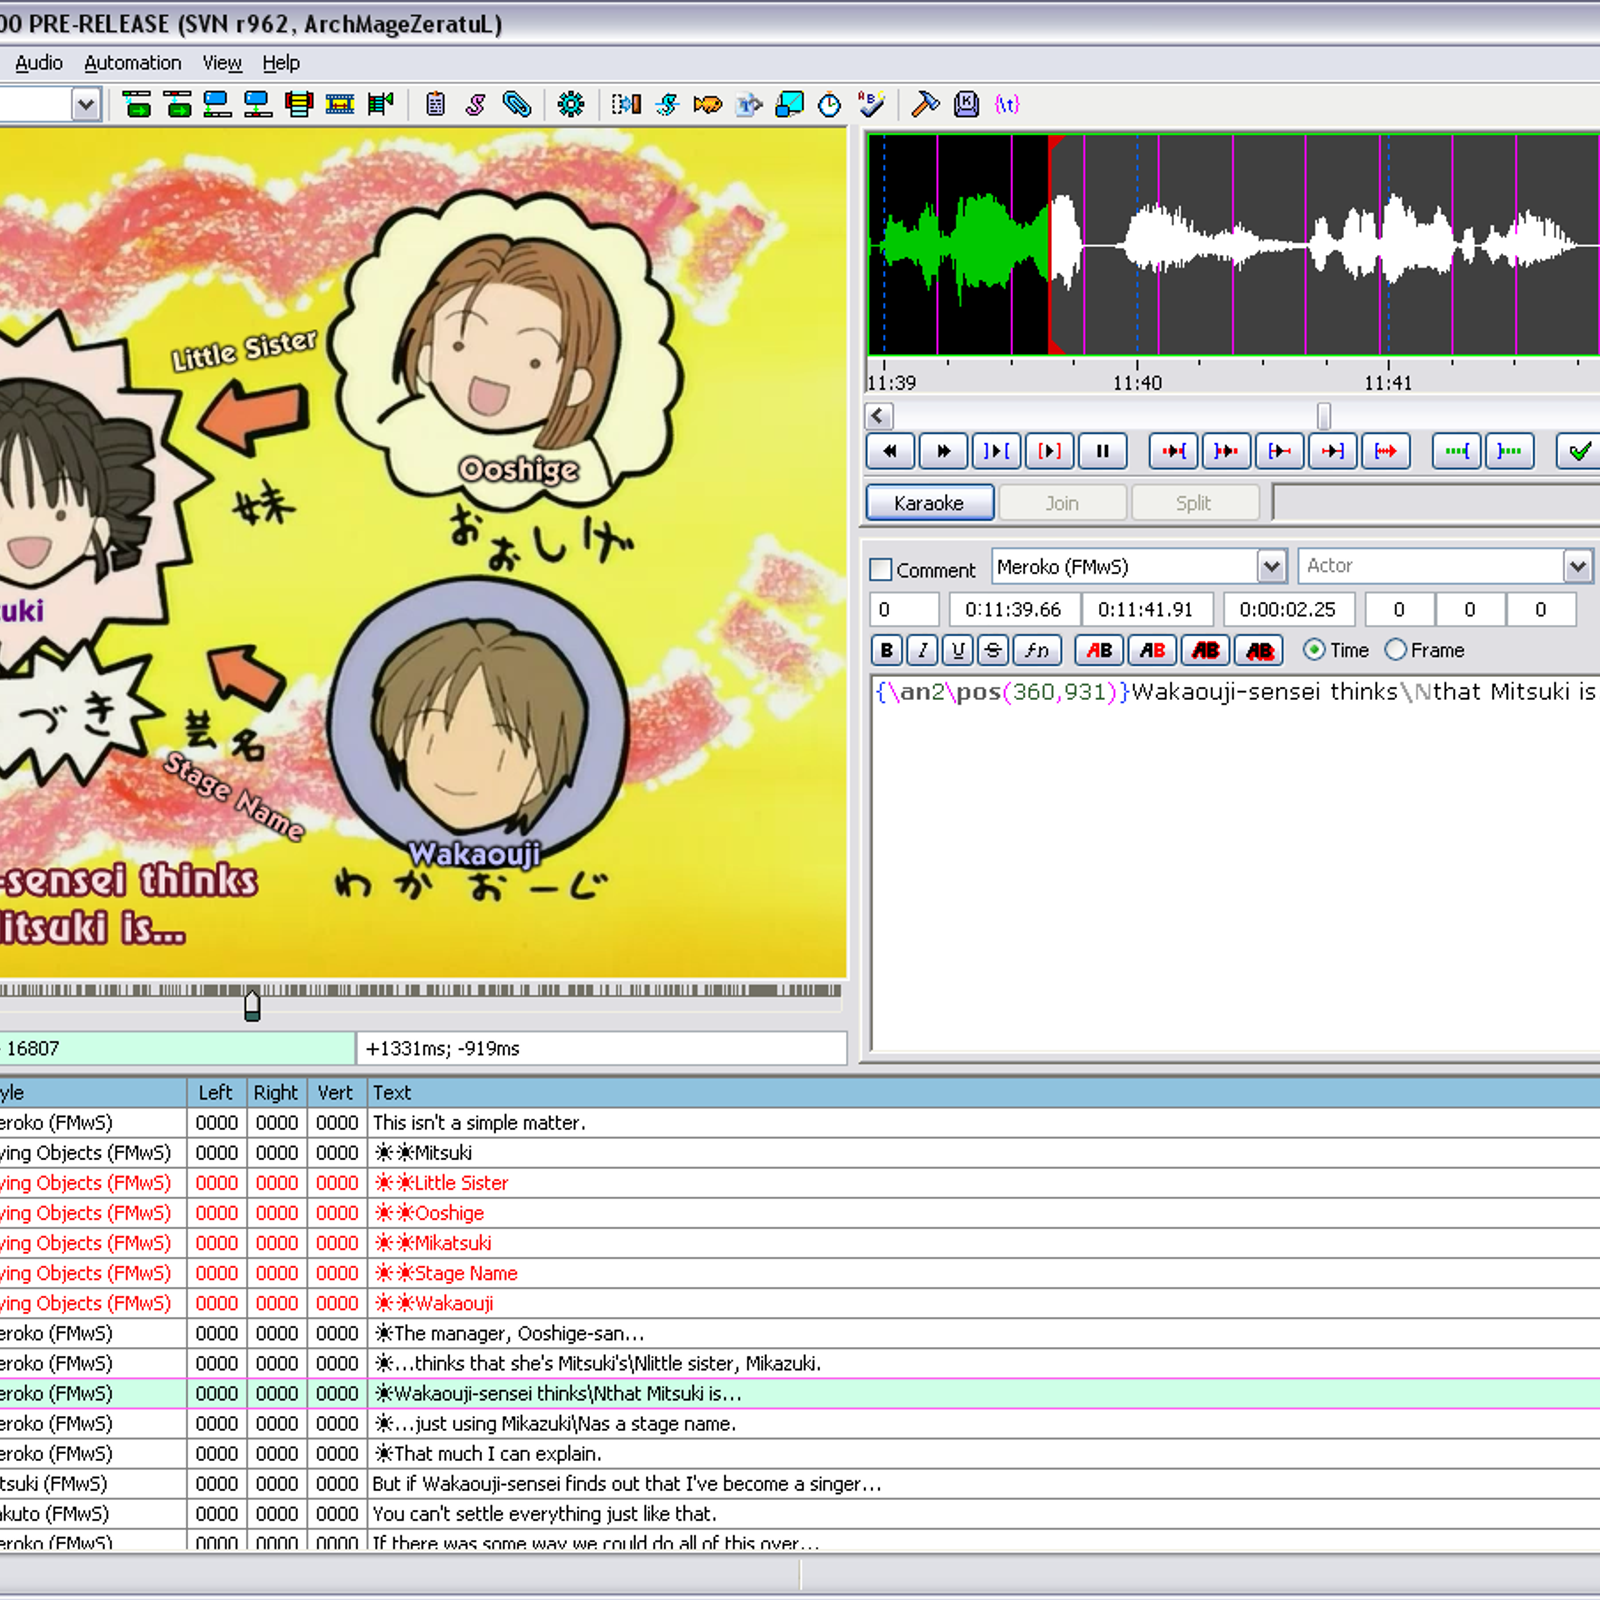Click the audio display horizontal scroll thumb
1600x1600 pixels.
pyautogui.click(x=1324, y=415)
